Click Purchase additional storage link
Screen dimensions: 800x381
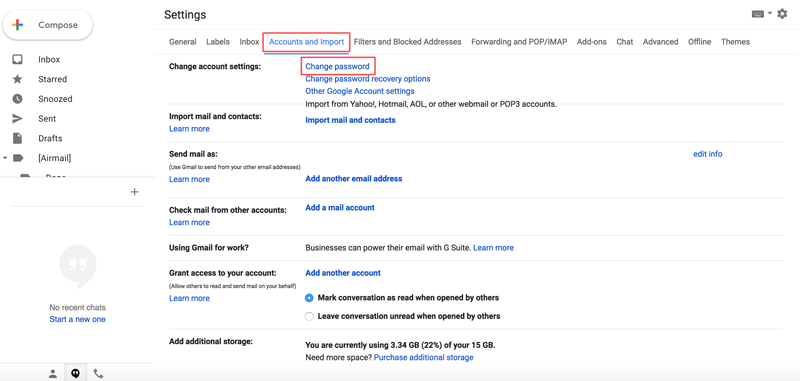[423, 358]
